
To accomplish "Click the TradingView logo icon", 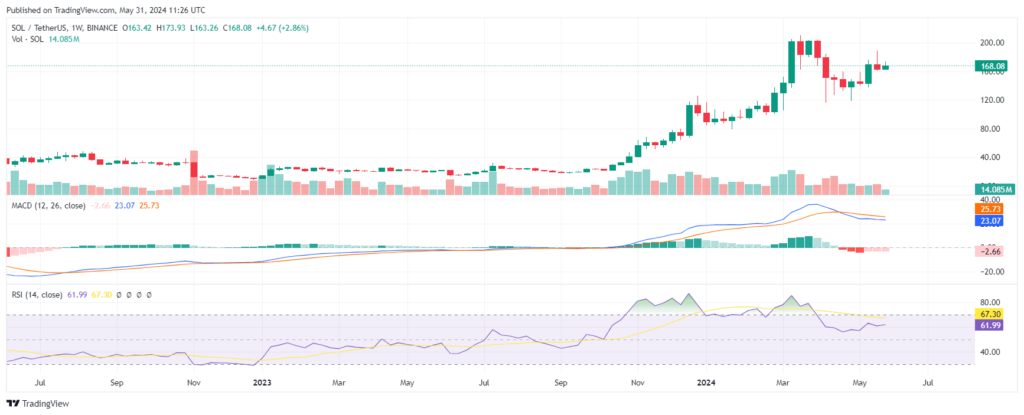I will click(13, 404).
